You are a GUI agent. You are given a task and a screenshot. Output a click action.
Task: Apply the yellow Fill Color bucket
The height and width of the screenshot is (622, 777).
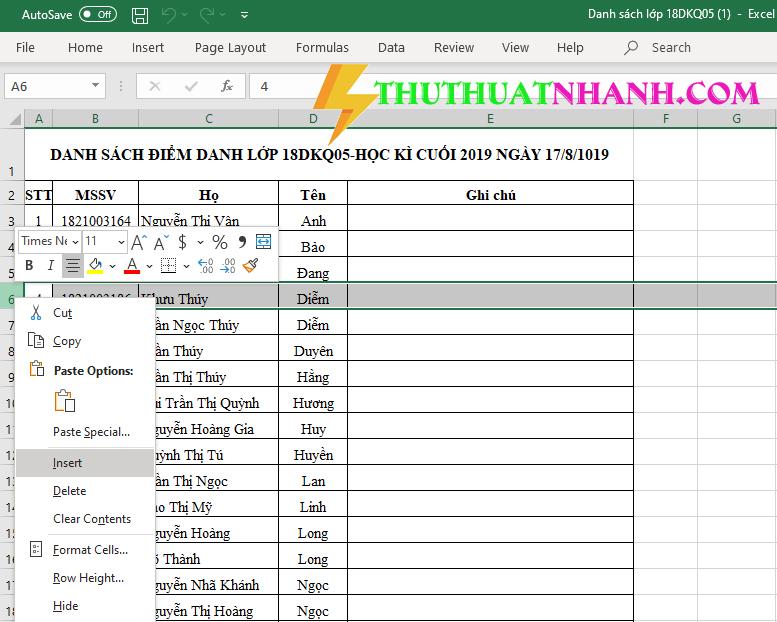95,266
